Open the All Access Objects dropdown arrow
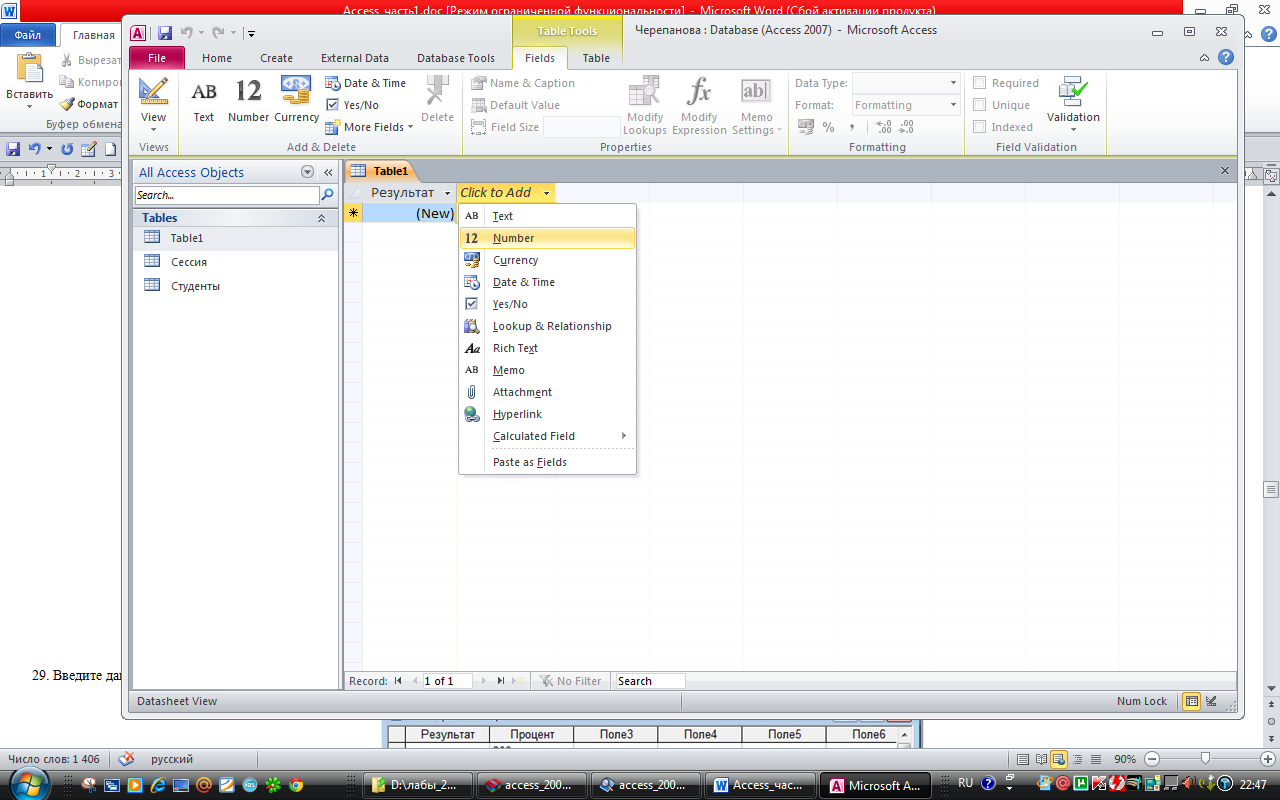Viewport: 1280px width, 800px height. pos(308,172)
